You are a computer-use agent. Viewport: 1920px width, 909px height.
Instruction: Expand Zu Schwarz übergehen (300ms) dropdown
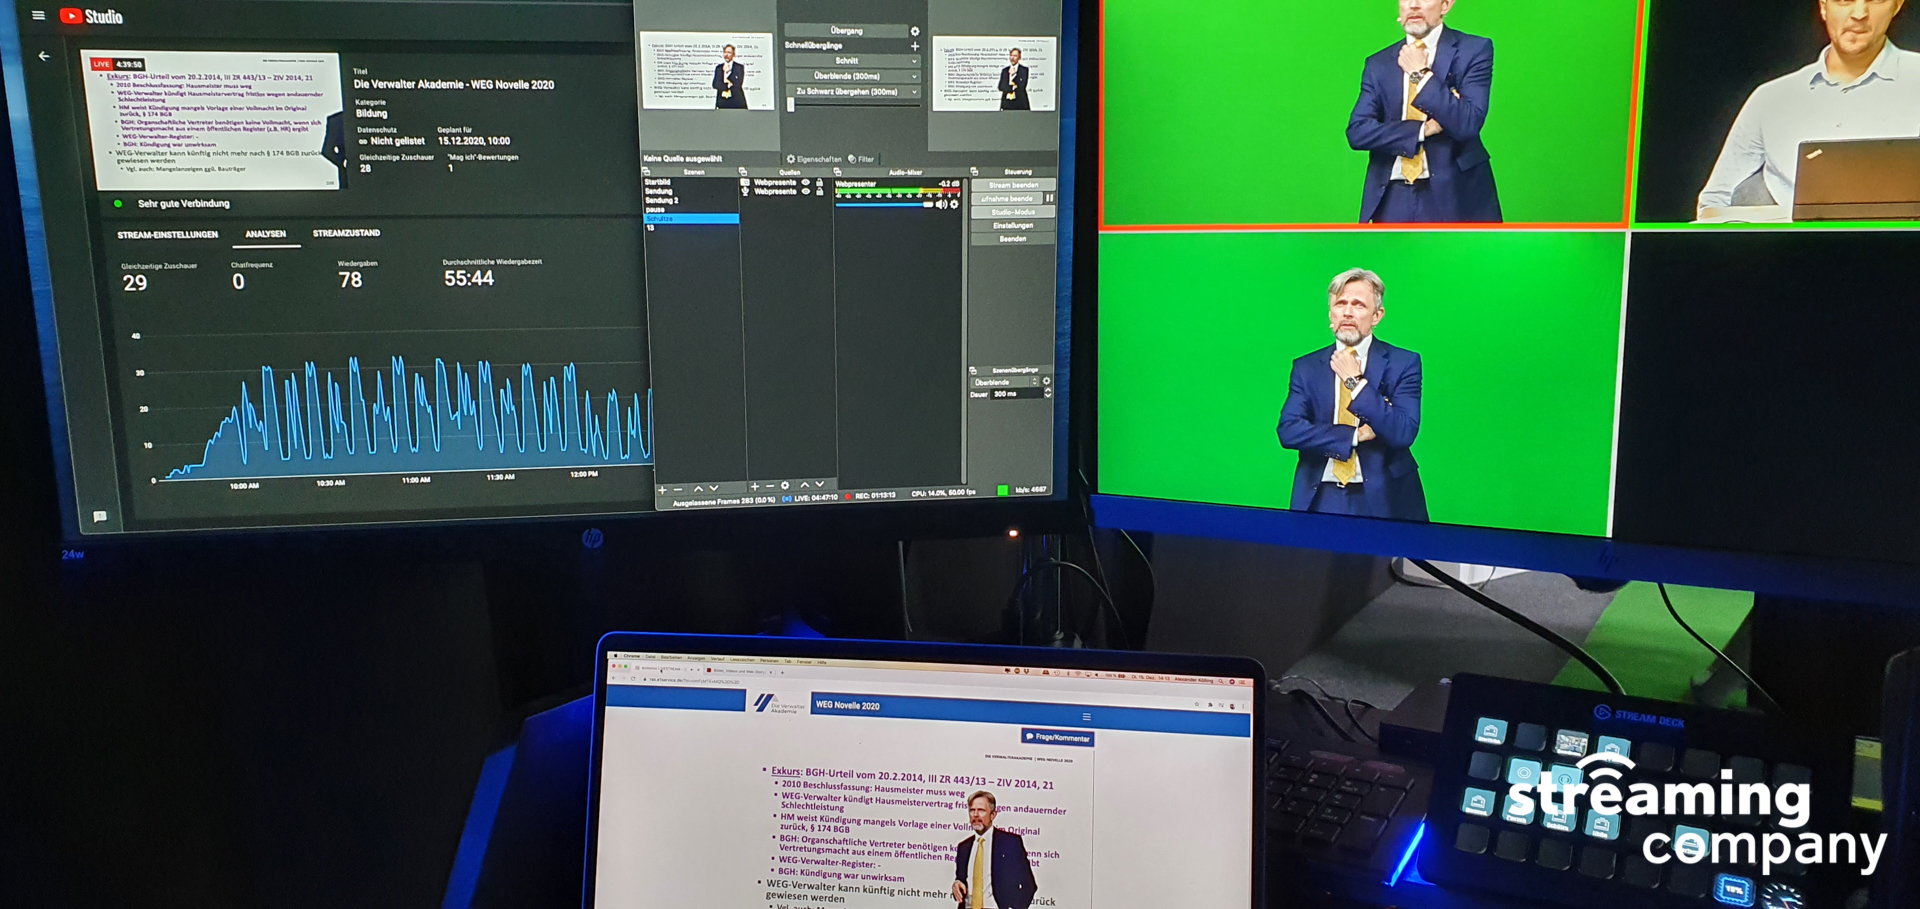tap(914, 92)
